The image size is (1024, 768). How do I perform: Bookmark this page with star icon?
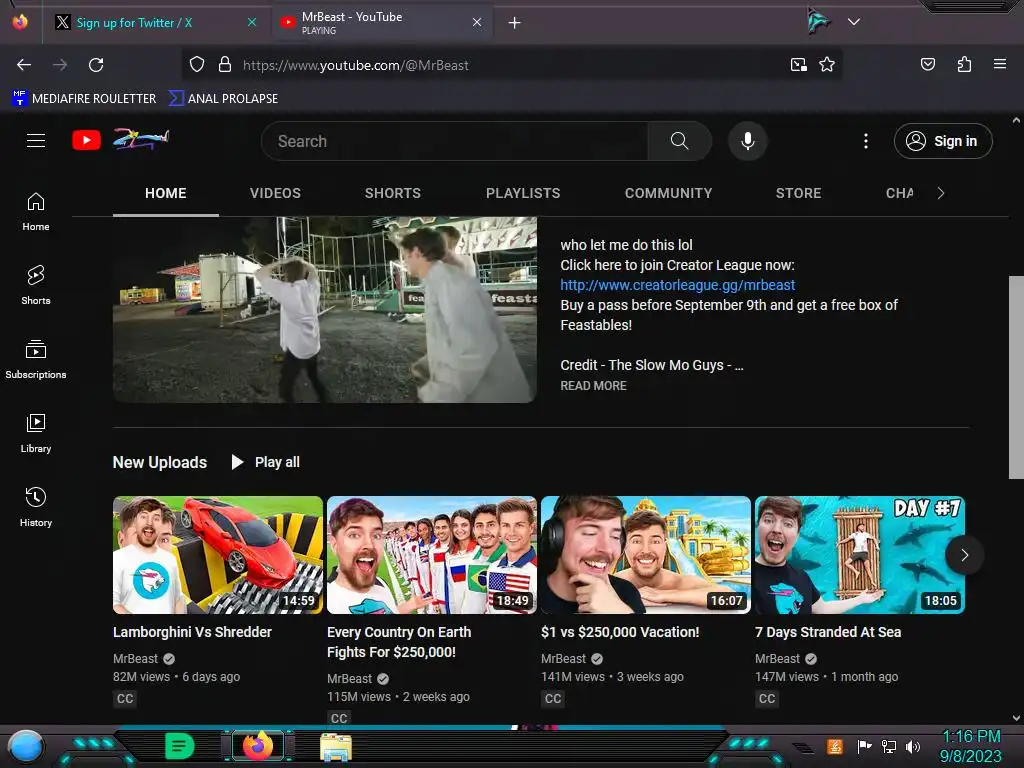pyautogui.click(x=827, y=65)
